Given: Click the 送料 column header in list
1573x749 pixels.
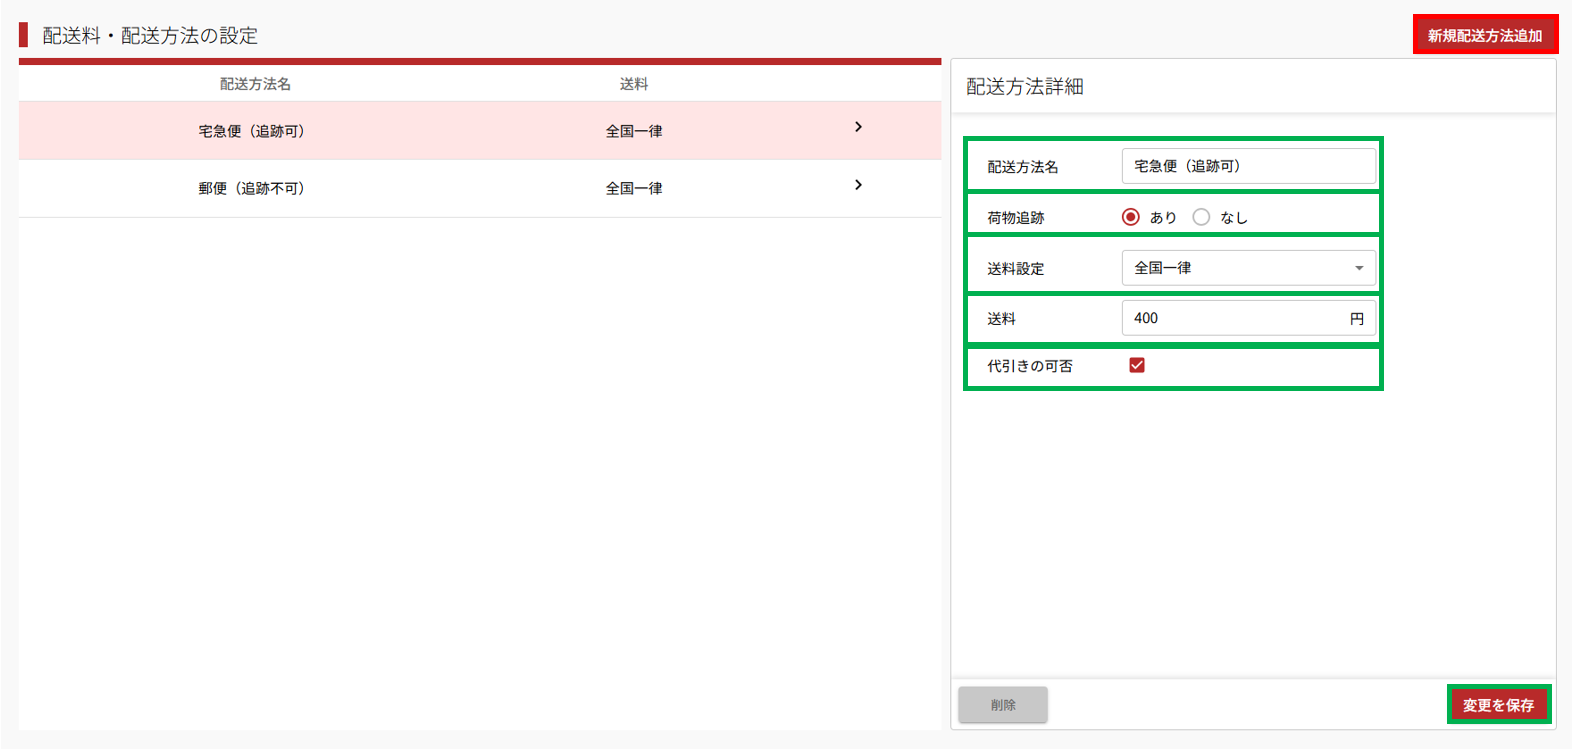Looking at the screenshot, I should [633, 84].
